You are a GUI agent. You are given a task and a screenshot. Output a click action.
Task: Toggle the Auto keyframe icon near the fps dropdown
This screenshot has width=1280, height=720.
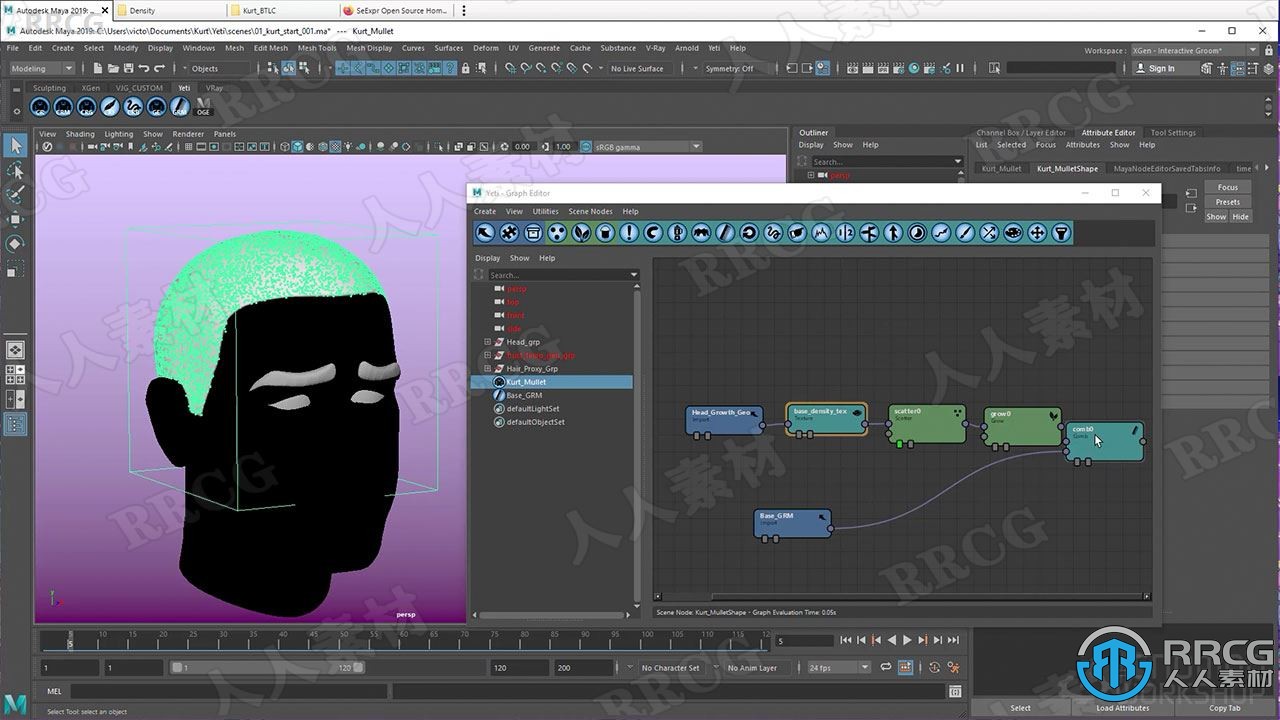point(934,667)
